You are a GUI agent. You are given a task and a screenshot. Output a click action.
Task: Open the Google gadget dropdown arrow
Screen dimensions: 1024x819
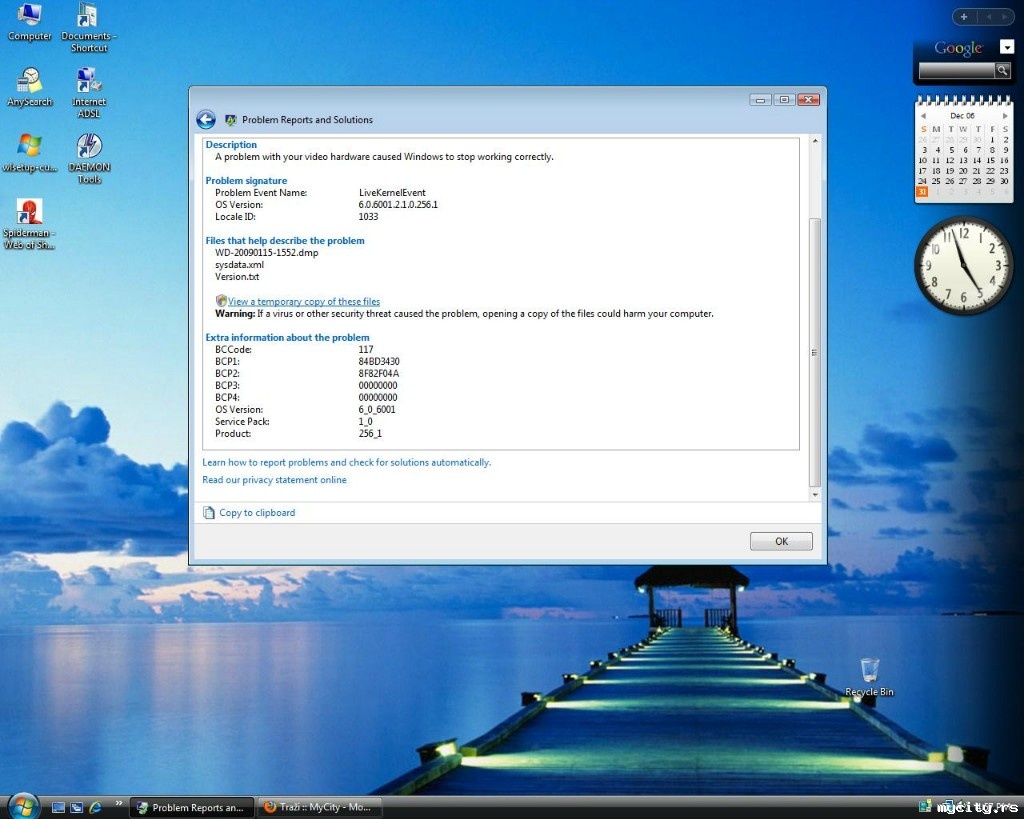(x=1006, y=46)
